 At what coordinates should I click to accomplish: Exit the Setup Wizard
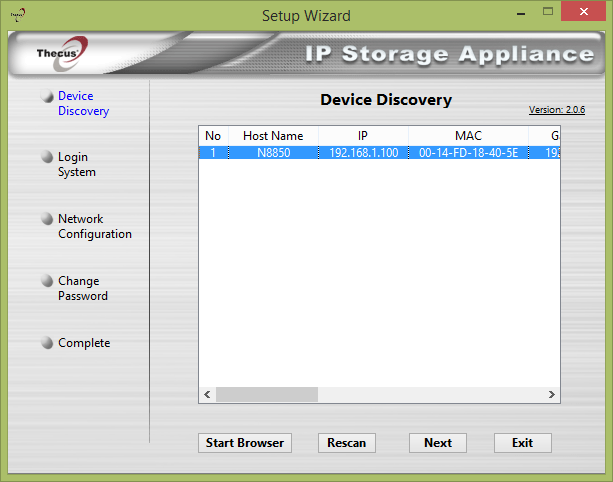click(523, 443)
